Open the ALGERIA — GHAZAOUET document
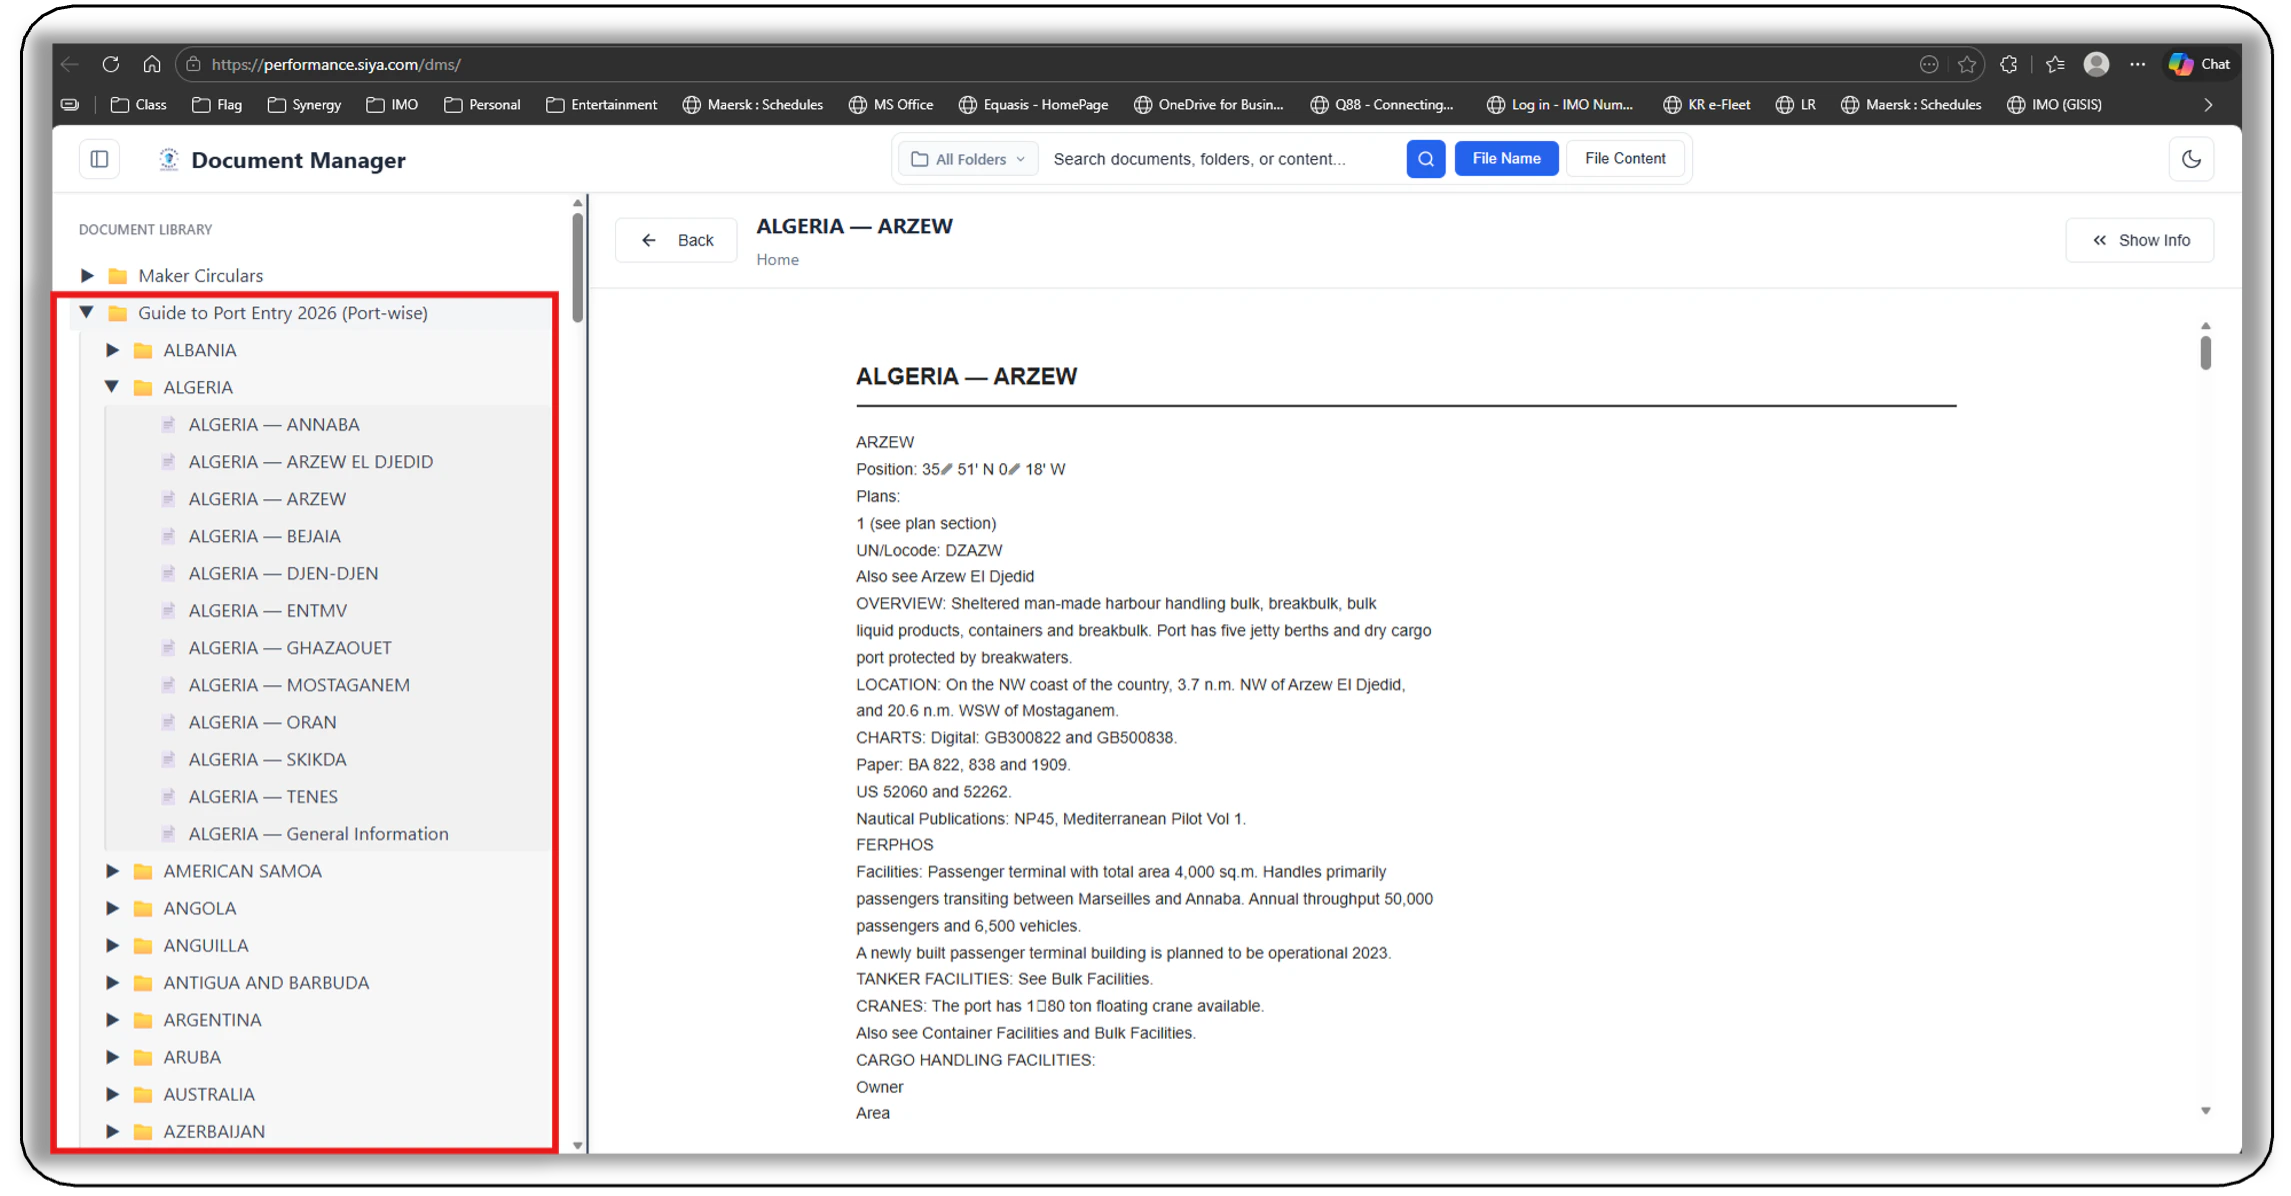 290,648
